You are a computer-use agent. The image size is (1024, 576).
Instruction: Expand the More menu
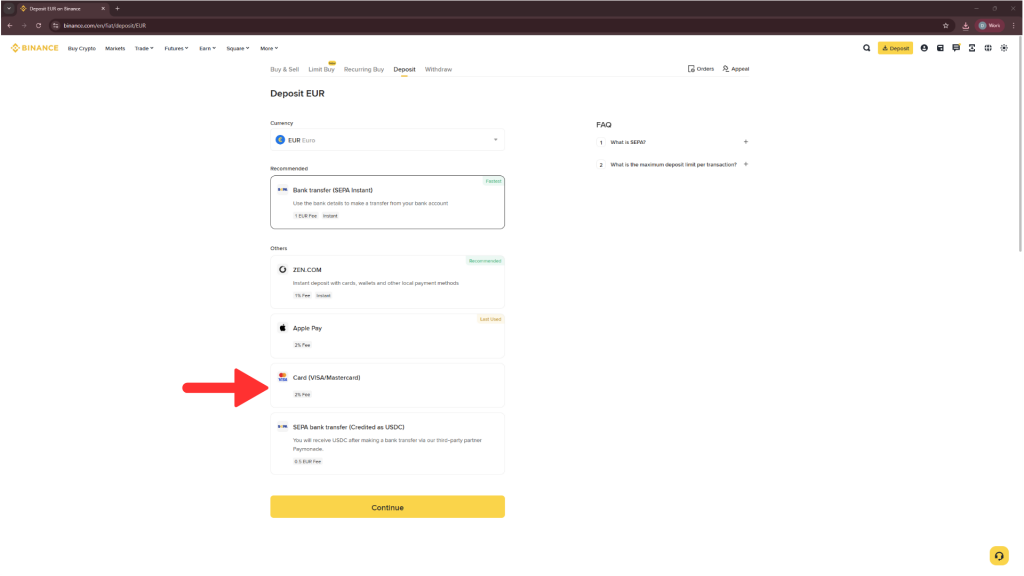pos(269,48)
